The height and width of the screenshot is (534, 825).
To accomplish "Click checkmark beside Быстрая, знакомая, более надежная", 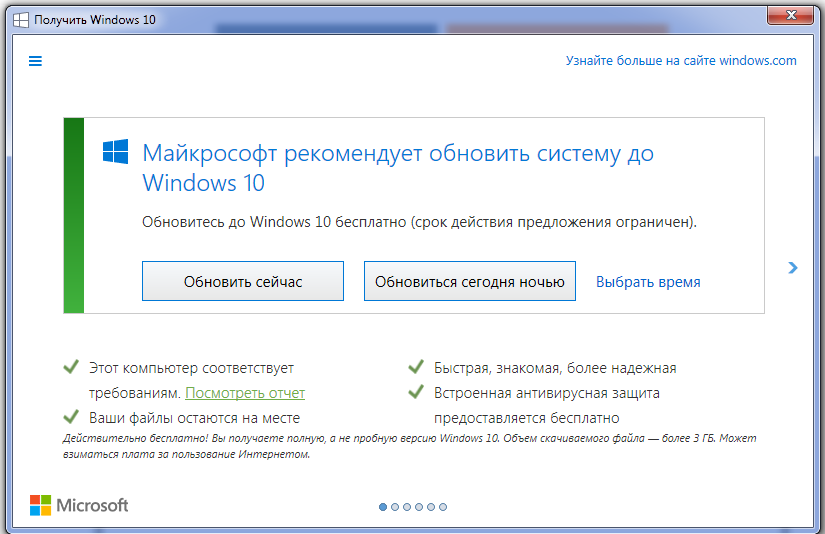I will pyautogui.click(x=416, y=366).
